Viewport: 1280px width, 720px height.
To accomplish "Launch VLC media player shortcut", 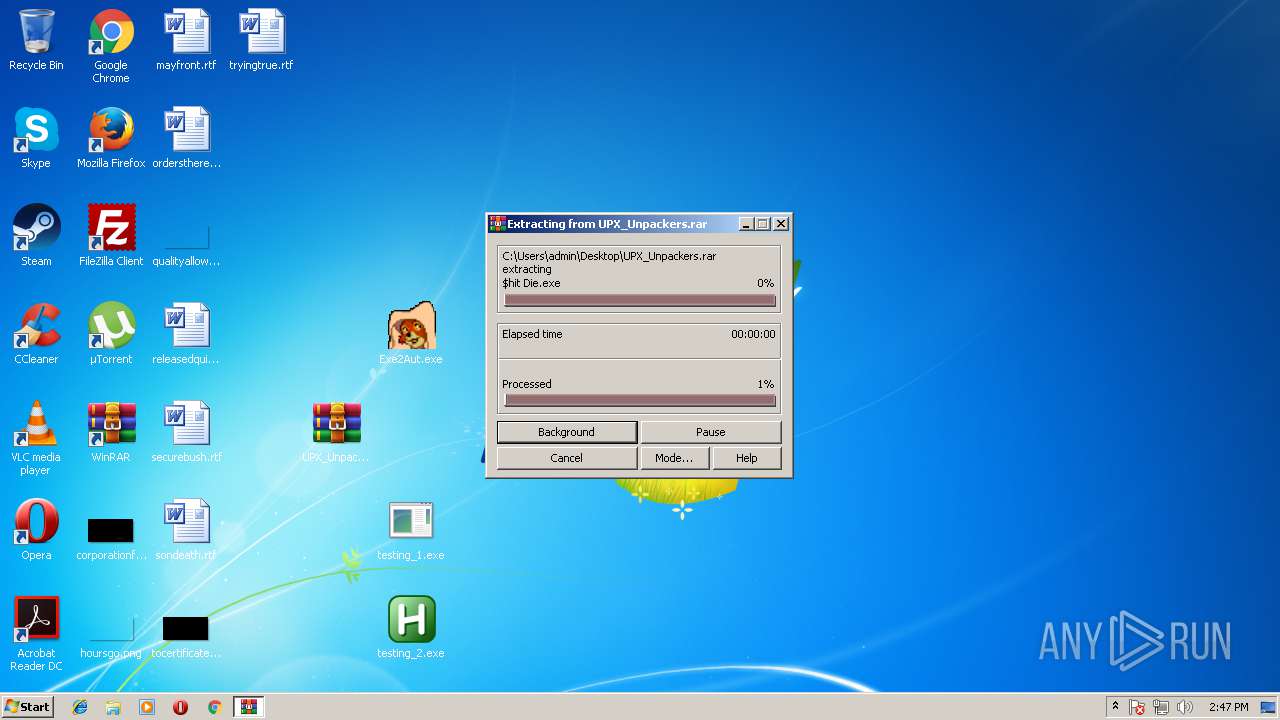I will pos(36,438).
